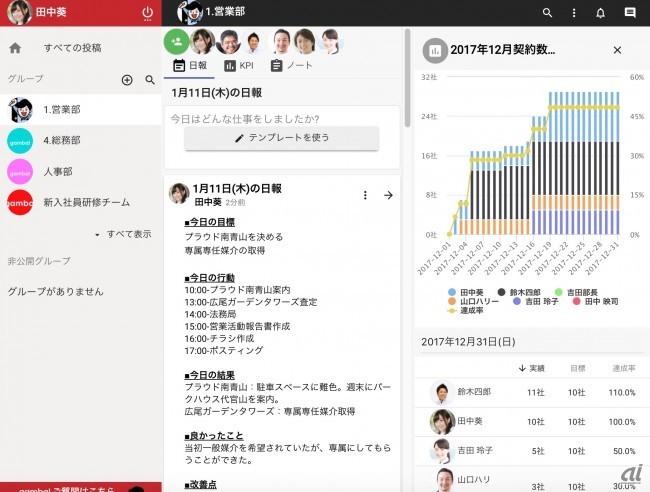650x492 pixels.
Task: Toggle 田中葵 legend swatch
Action: click(x=452, y=292)
